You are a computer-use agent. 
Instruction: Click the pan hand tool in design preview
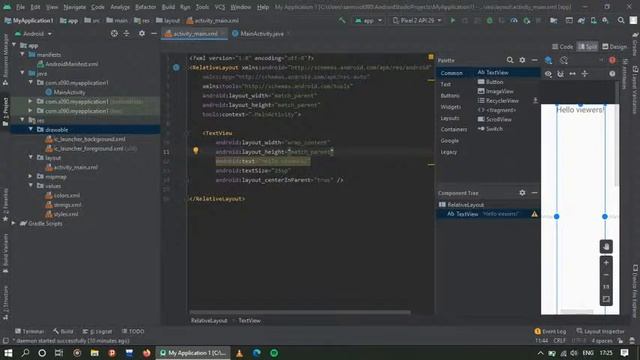606,247
